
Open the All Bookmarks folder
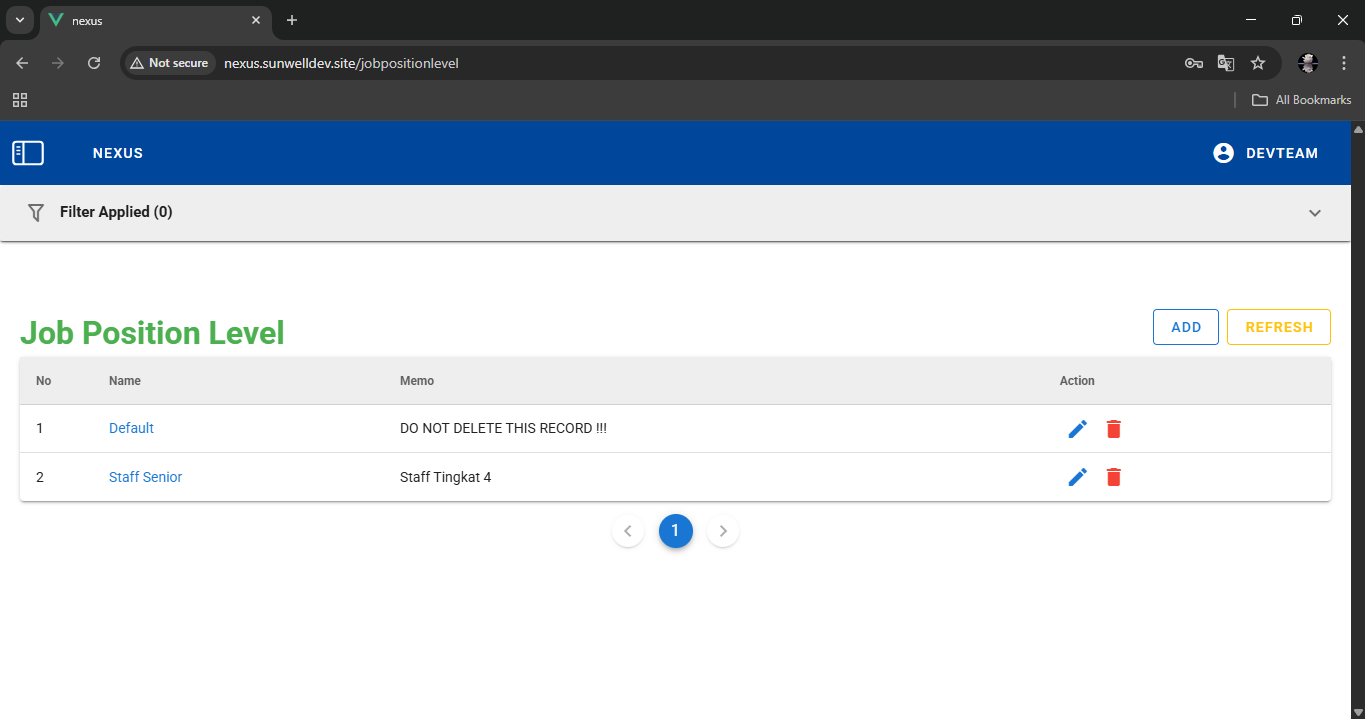[1302, 100]
